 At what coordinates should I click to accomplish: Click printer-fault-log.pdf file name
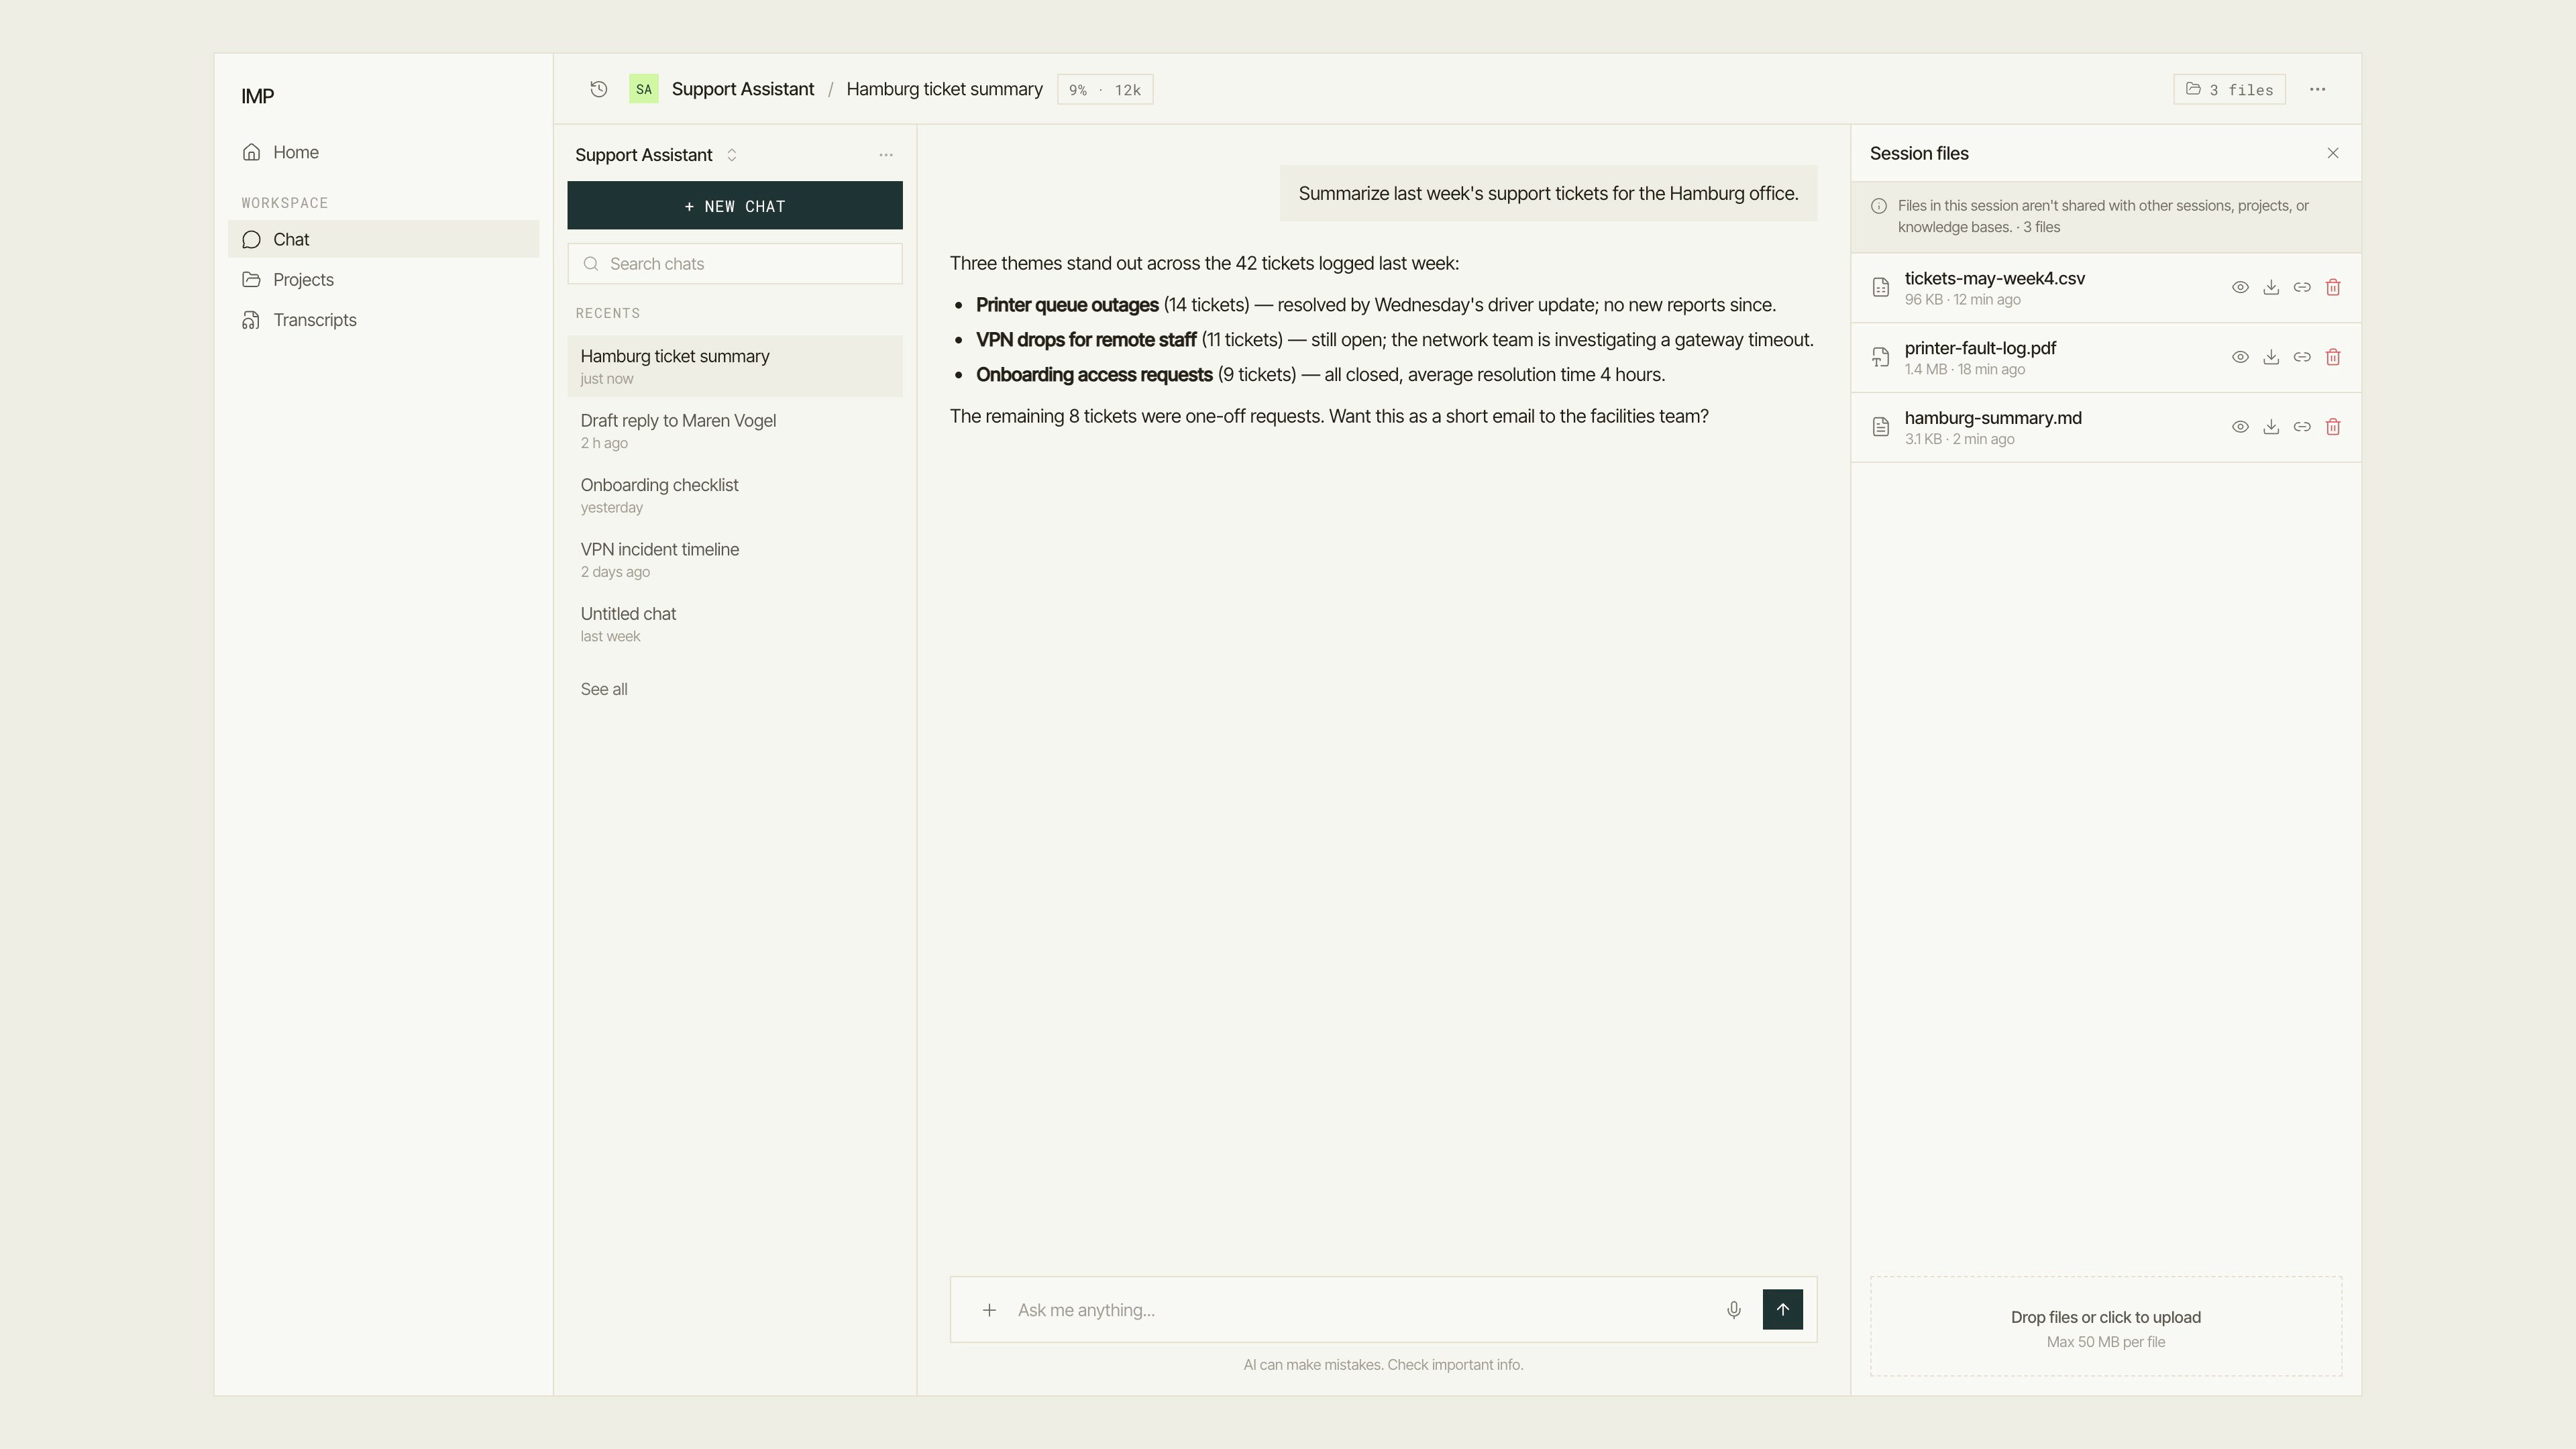tap(1980, 348)
